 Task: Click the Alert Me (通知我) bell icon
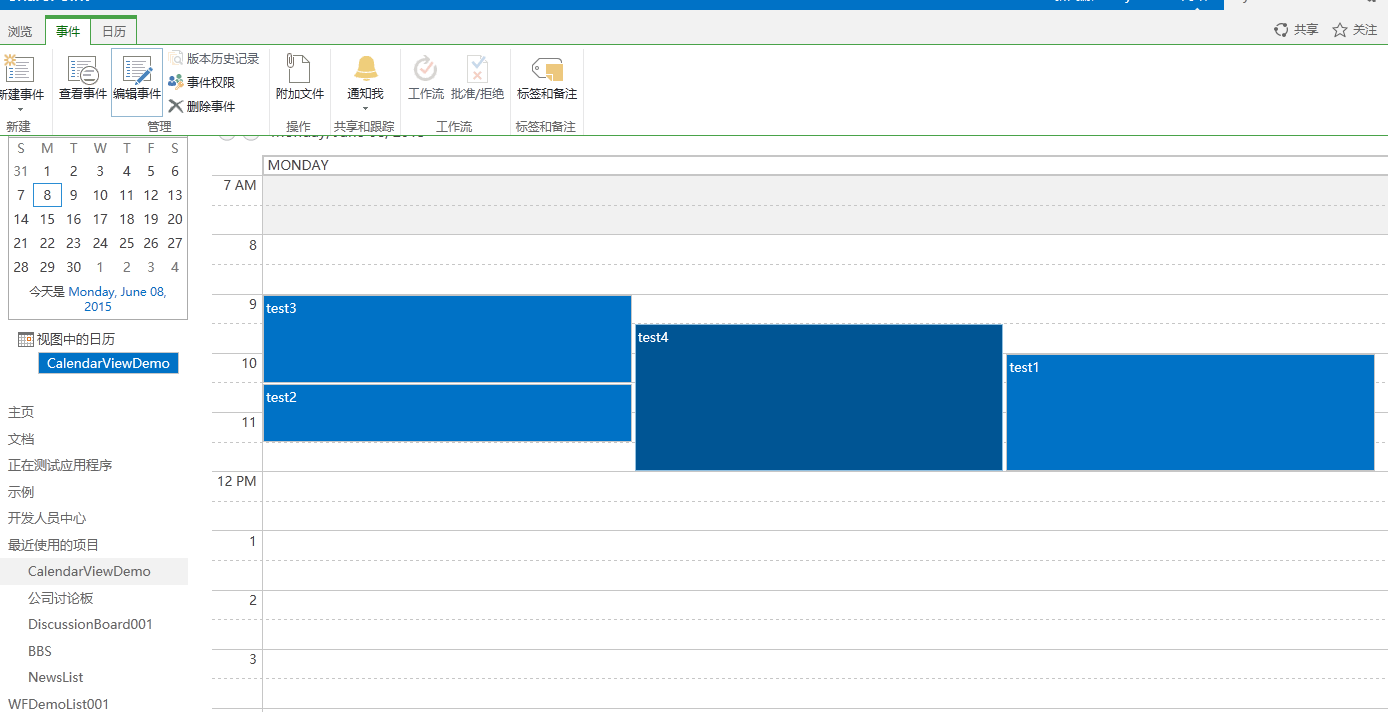point(366,69)
